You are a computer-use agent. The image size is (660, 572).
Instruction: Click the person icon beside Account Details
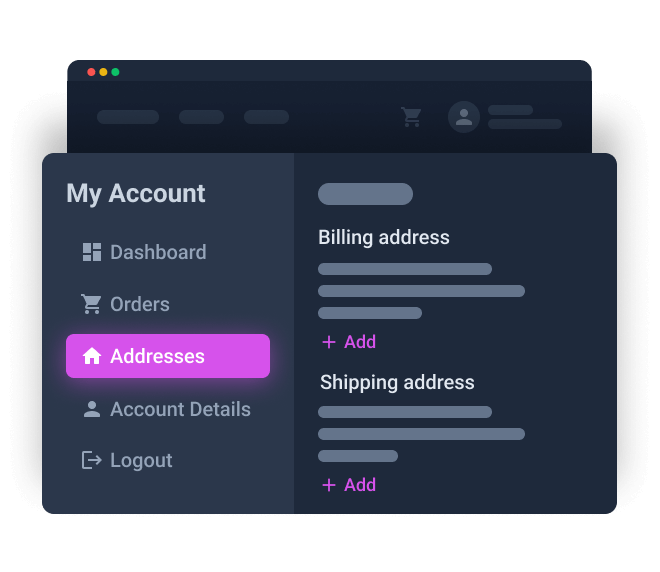click(92, 409)
